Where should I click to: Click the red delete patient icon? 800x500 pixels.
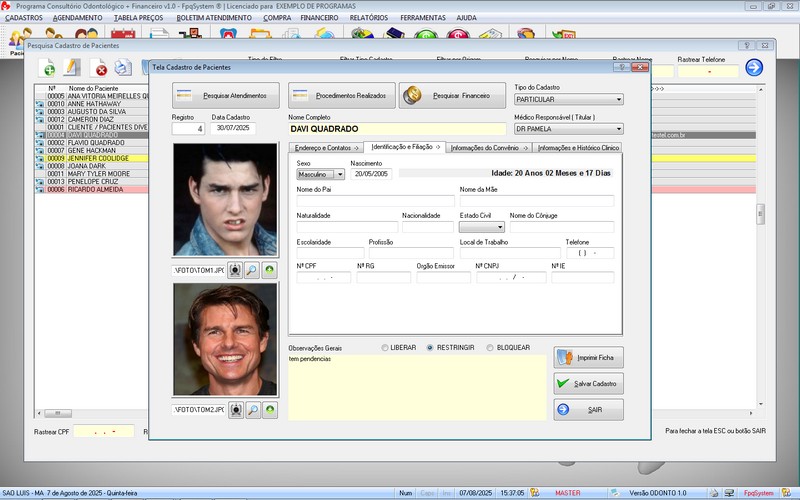click(100, 68)
